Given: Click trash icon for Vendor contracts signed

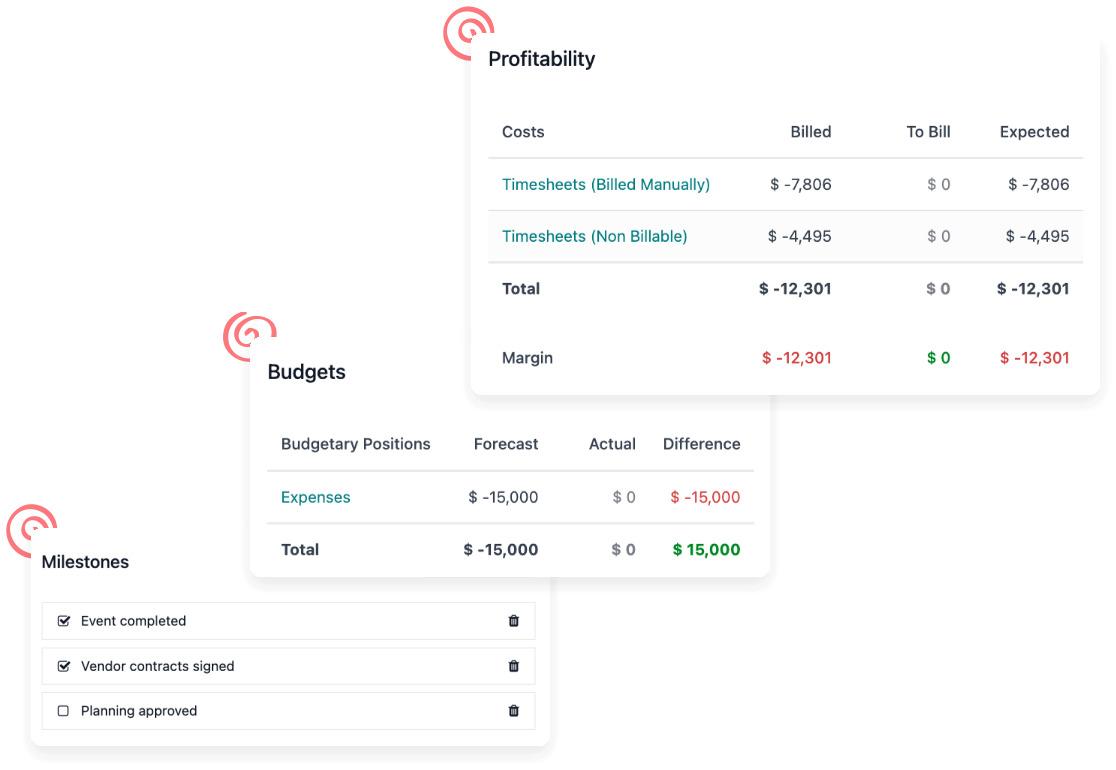Looking at the screenshot, I should click(514, 666).
